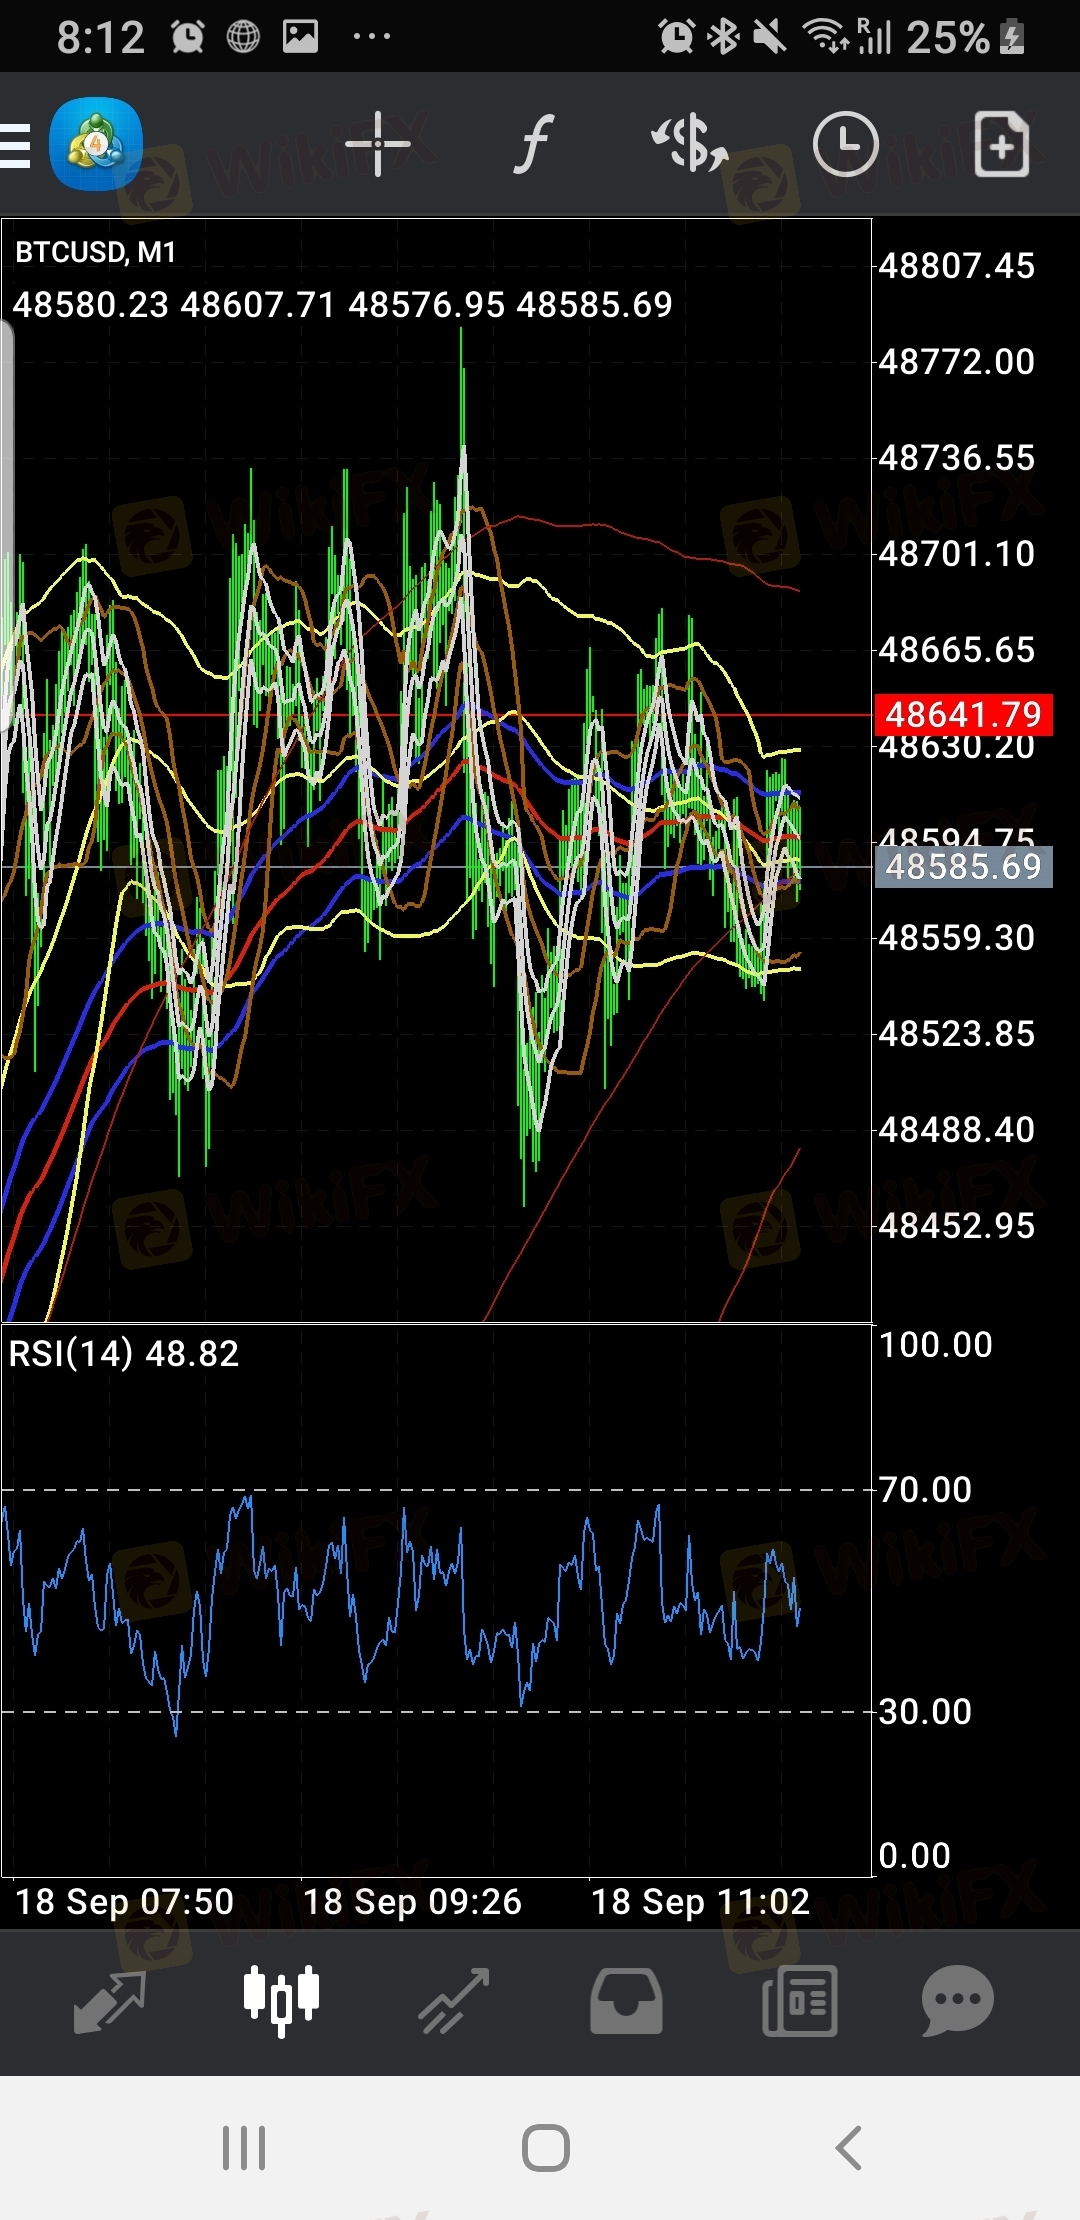Screen dimensions: 1080x2220
Task: Tap the MetaTrader 4 app logo
Action: pos(96,144)
